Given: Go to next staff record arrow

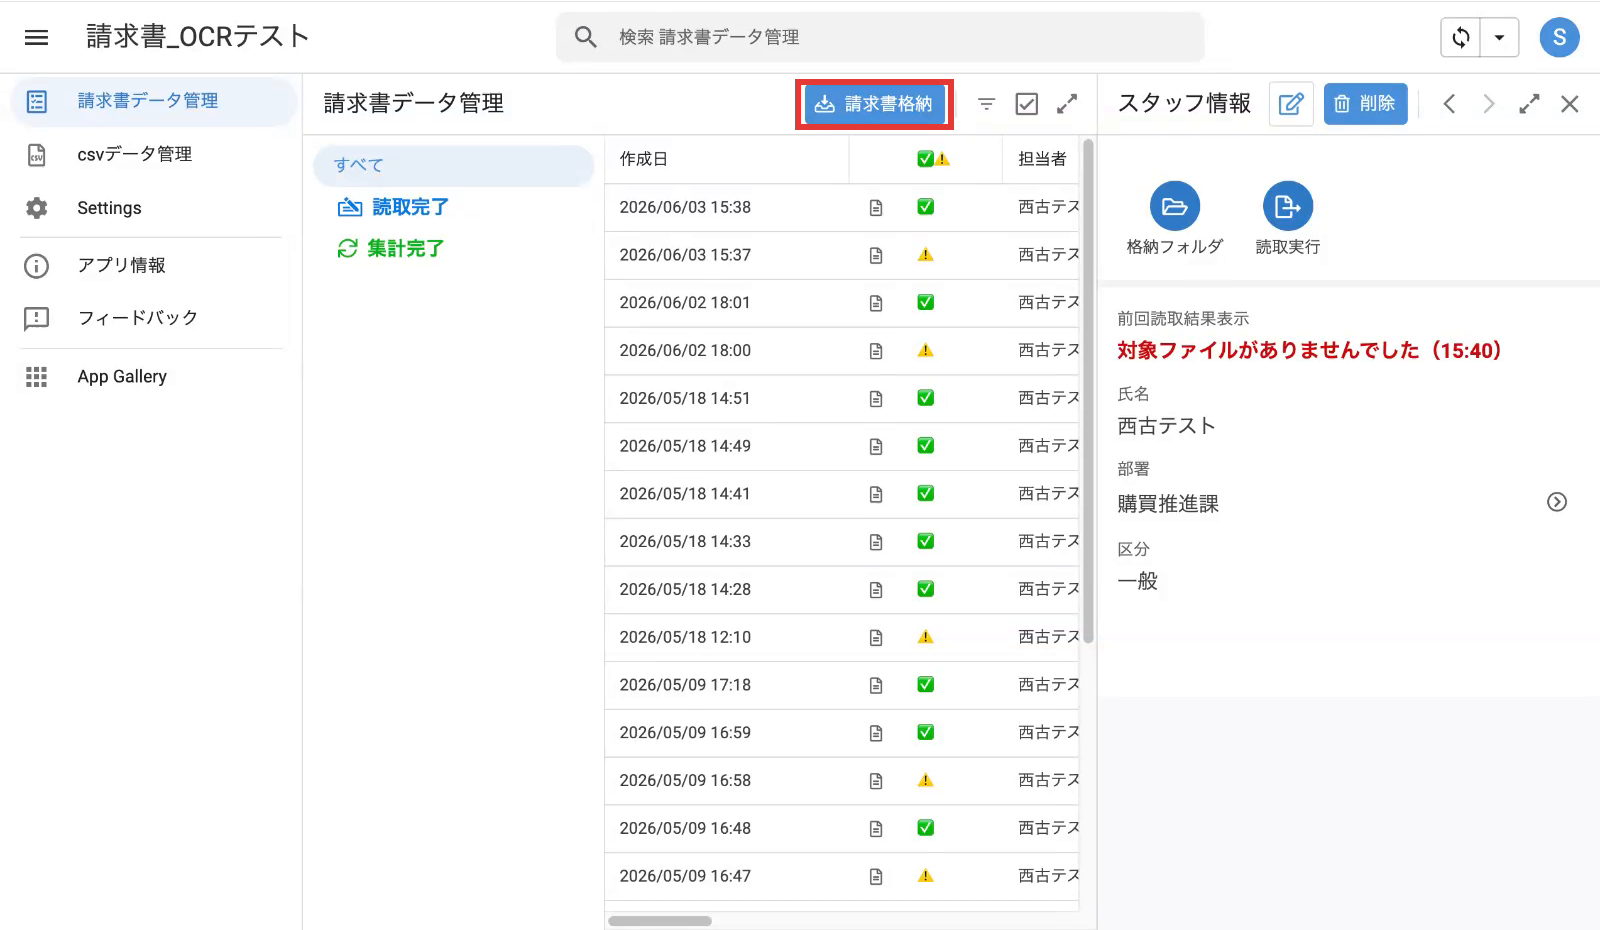Looking at the screenshot, I should click(x=1489, y=104).
